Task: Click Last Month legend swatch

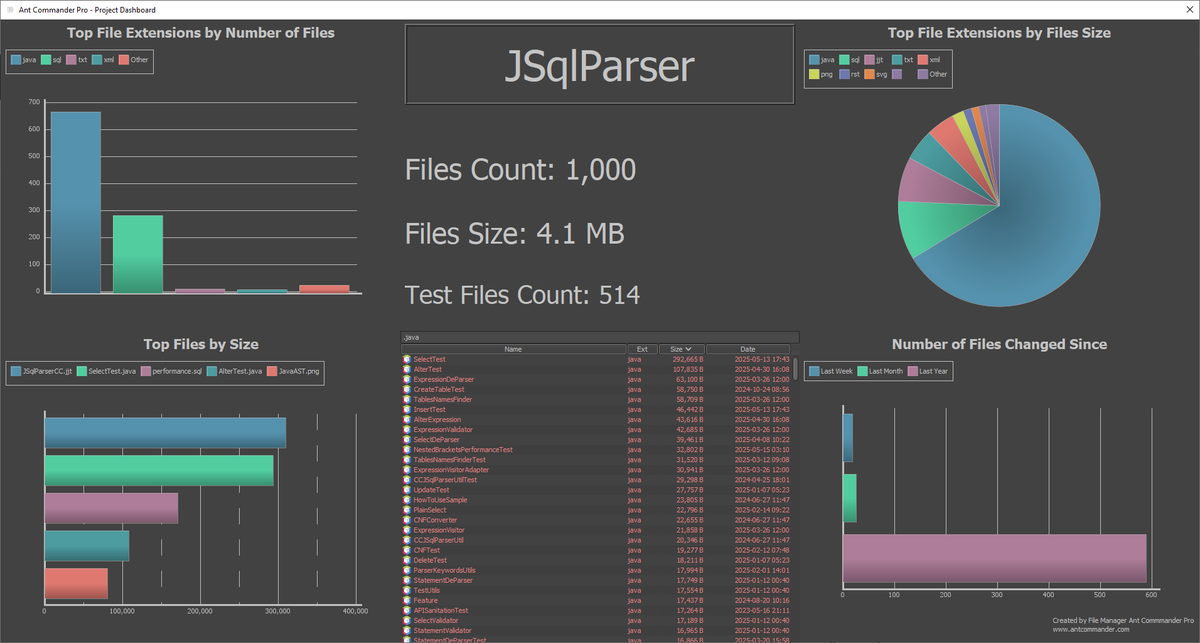Action: 863,371
